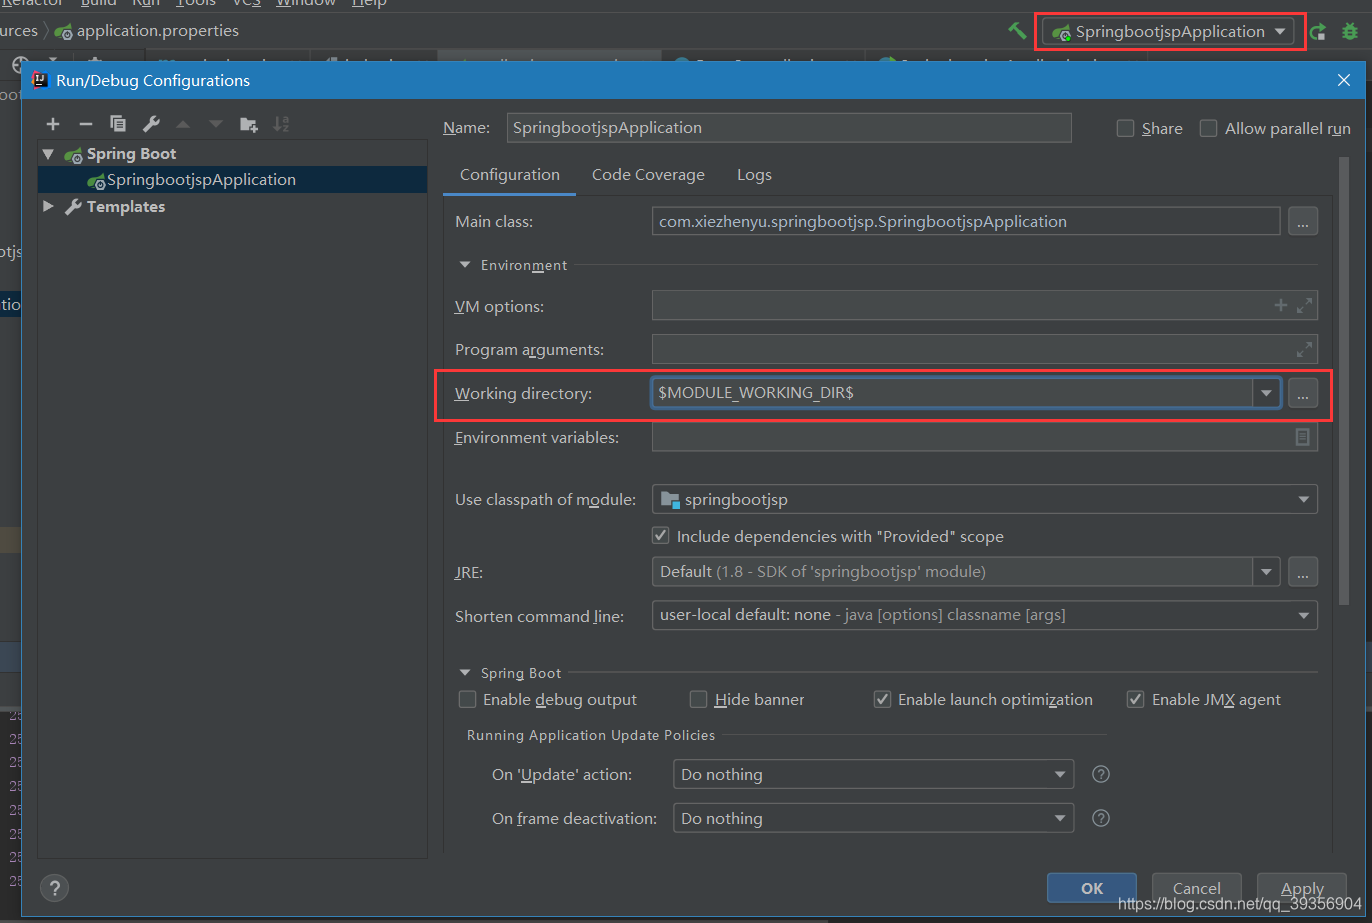Image resolution: width=1372 pixels, height=923 pixels.
Task: Open JRE dropdown list
Action: point(1266,572)
